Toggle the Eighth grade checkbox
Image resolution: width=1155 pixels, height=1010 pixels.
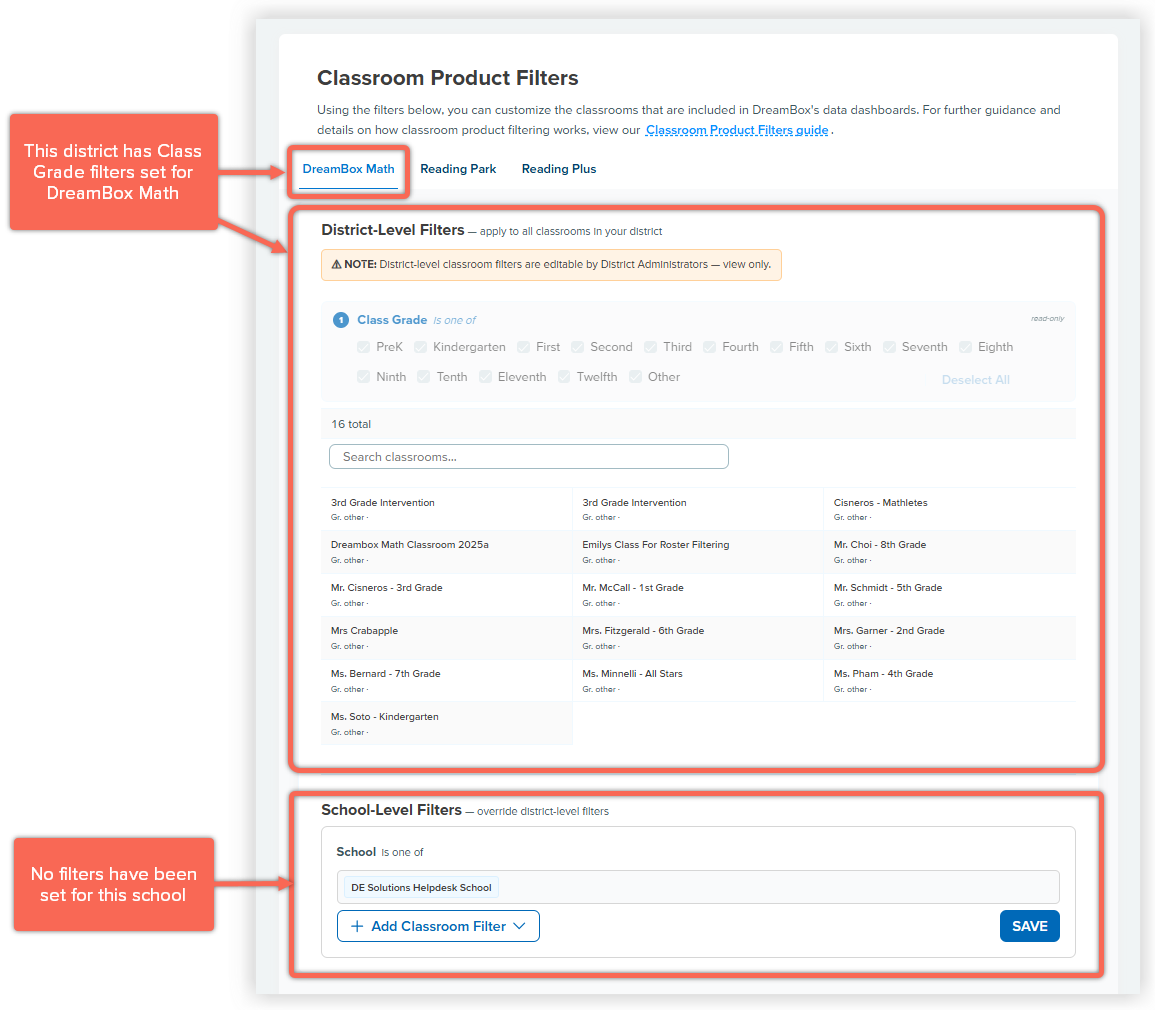tap(966, 347)
